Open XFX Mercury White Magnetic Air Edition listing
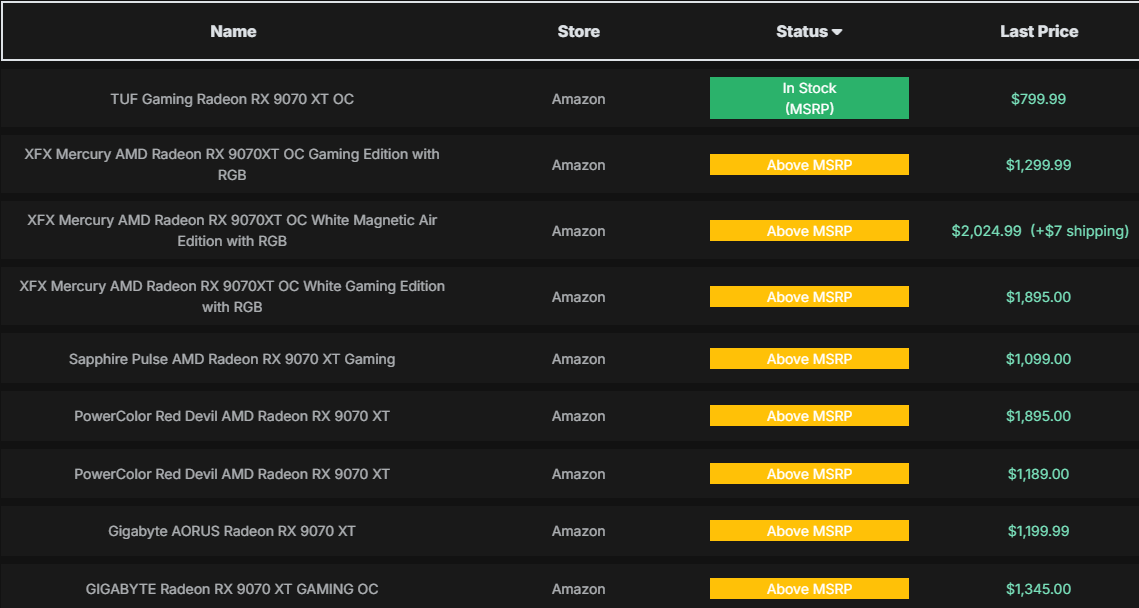 coord(232,230)
